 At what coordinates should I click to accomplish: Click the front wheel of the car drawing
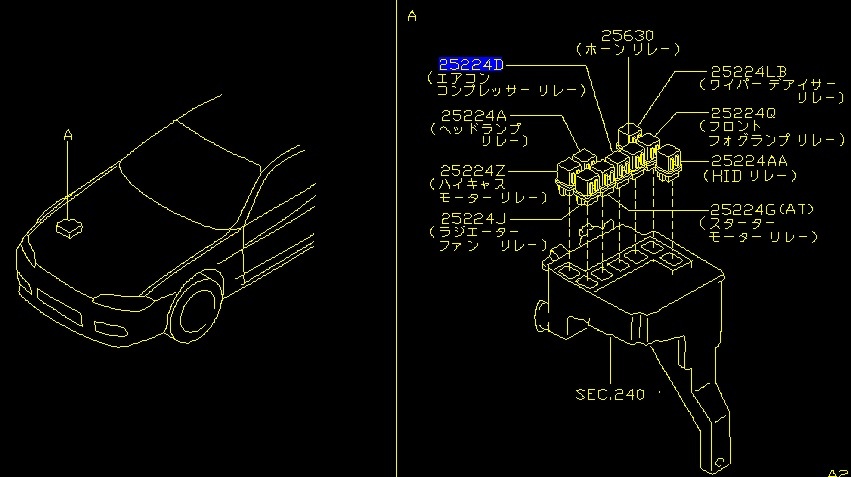click(195, 311)
